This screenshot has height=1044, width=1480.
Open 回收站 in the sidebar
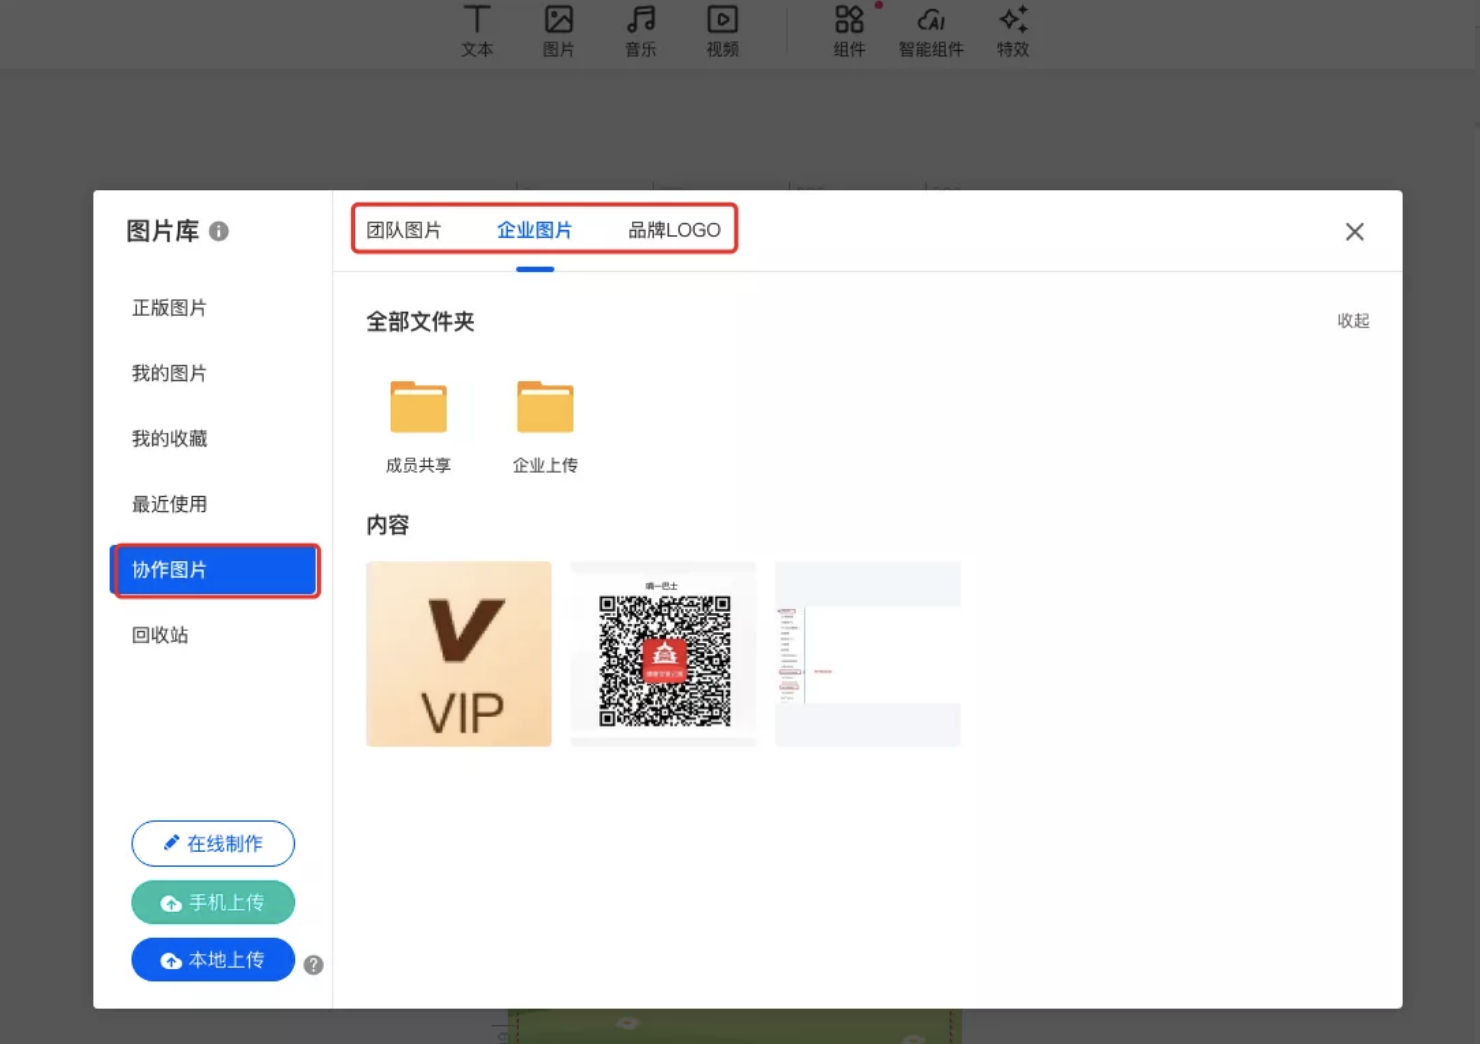point(160,635)
